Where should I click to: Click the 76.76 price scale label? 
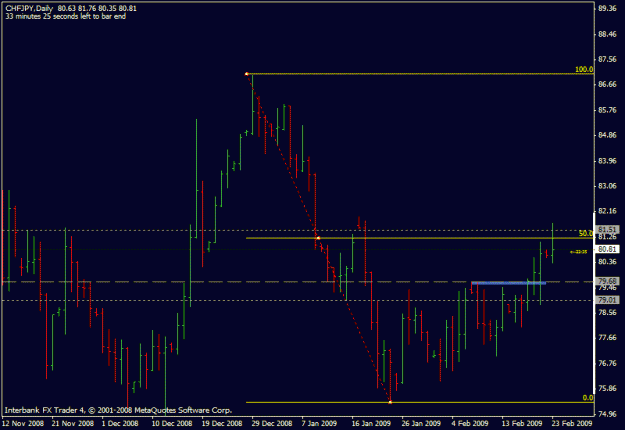pyautogui.click(x=607, y=363)
